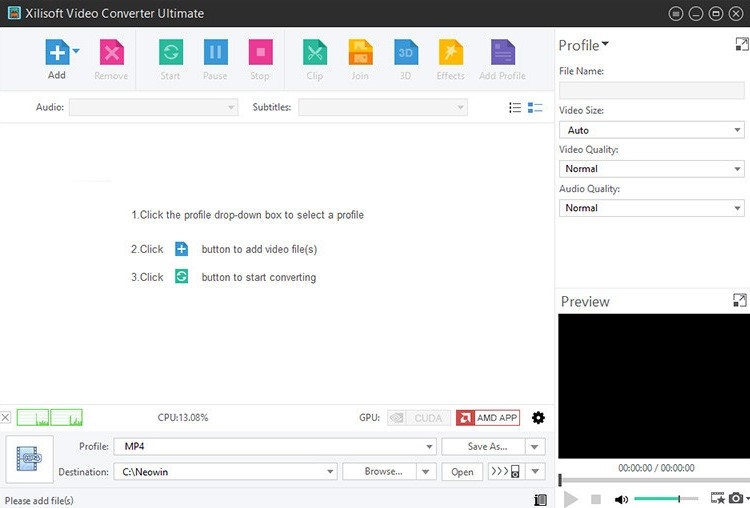
Task: Start converting with the Start icon
Action: tap(171, 52)
